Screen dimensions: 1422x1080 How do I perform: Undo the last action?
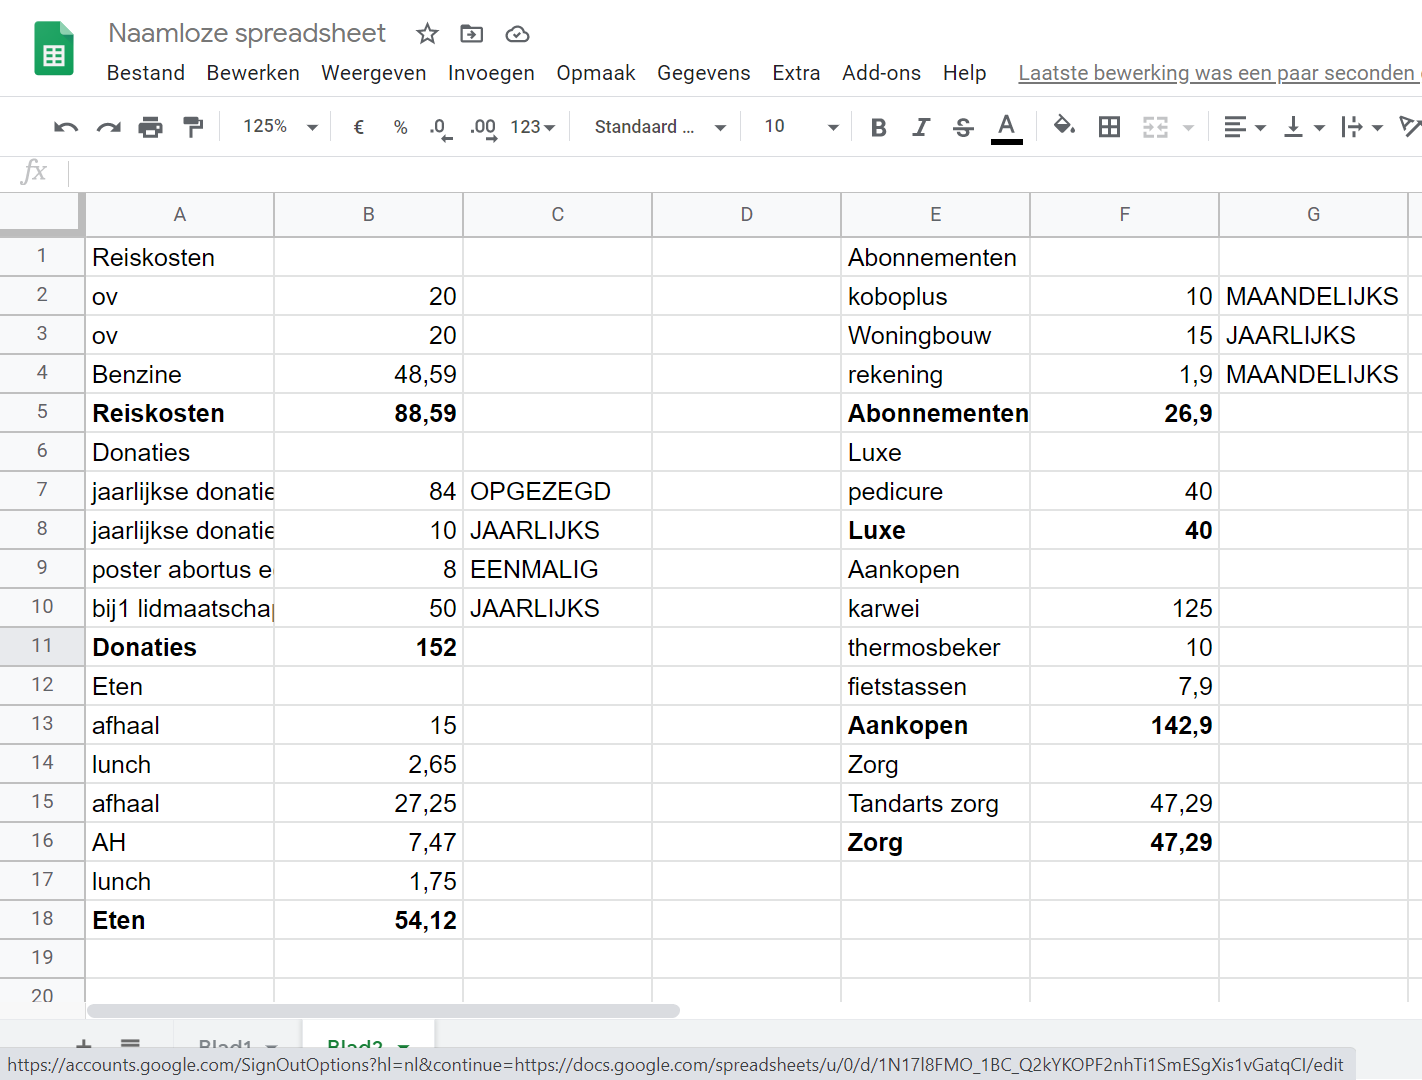click(66, 127)
